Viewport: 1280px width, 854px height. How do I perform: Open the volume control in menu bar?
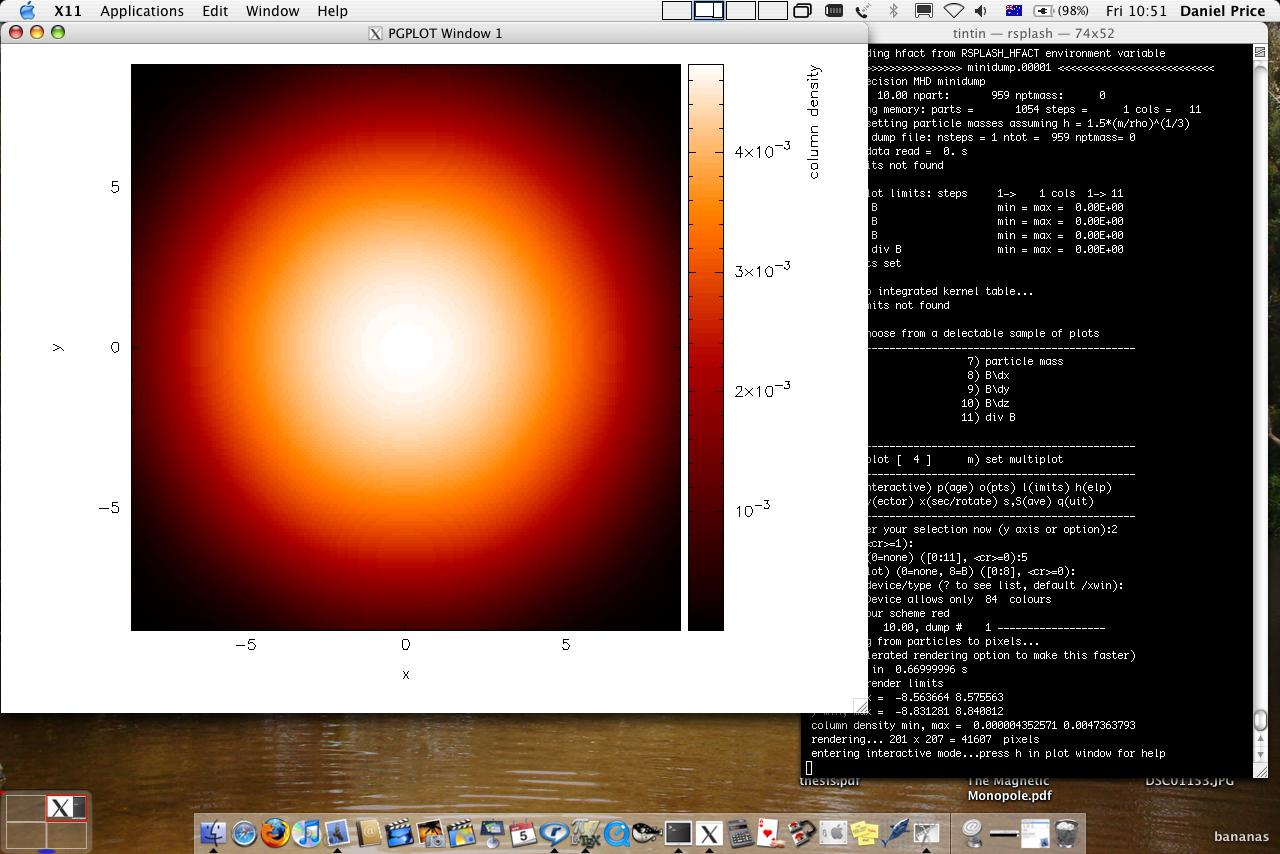(x=981, y=11)
